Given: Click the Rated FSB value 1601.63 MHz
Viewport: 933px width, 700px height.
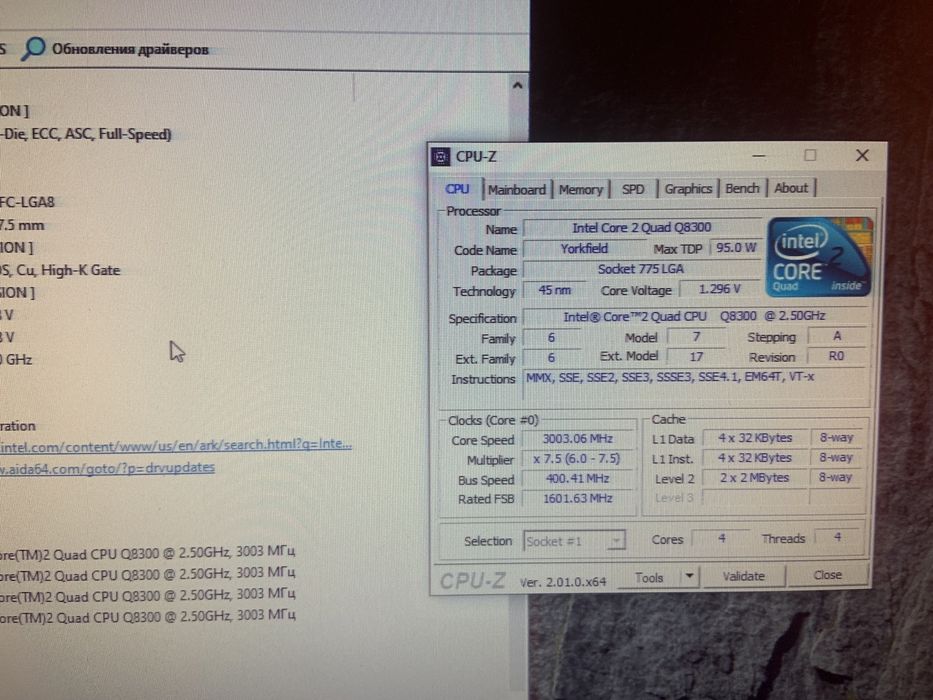Looking at the screenshot, I should 577,498.
